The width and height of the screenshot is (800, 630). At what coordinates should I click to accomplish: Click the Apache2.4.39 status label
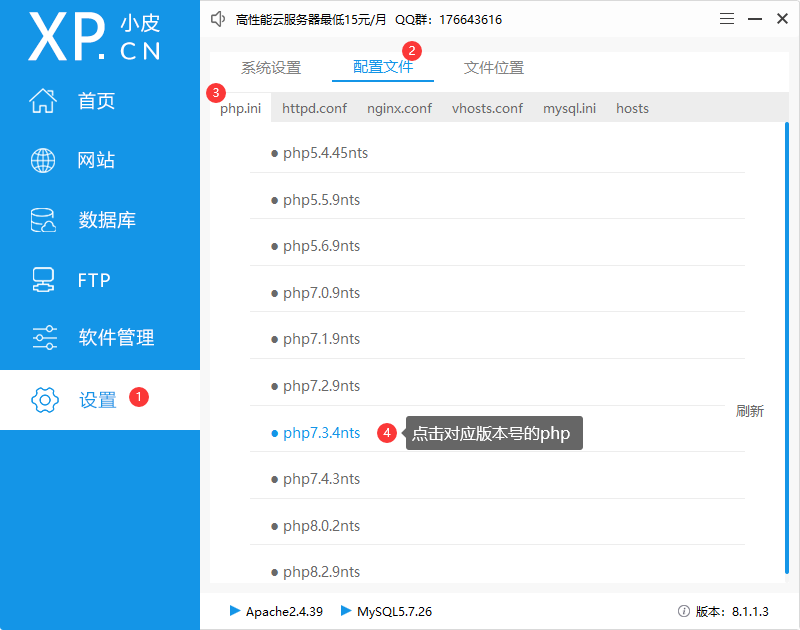[x=284, y=611]
